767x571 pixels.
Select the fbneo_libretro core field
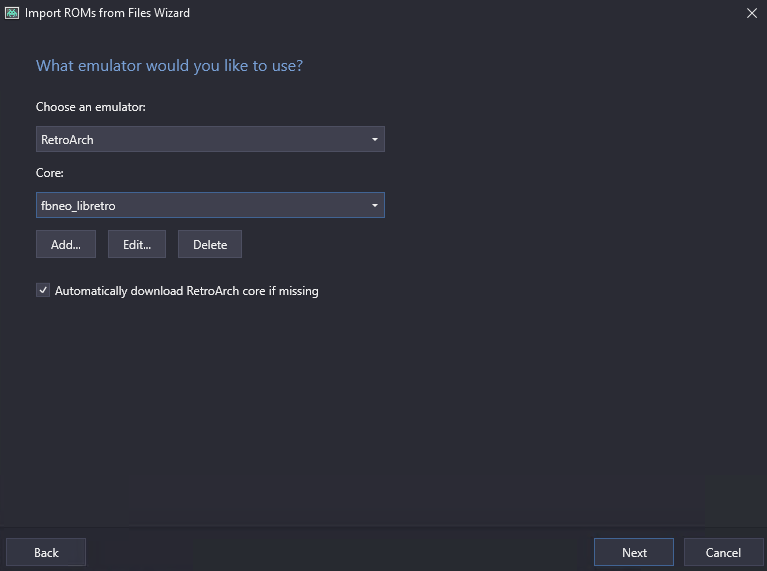click(210, 206)
